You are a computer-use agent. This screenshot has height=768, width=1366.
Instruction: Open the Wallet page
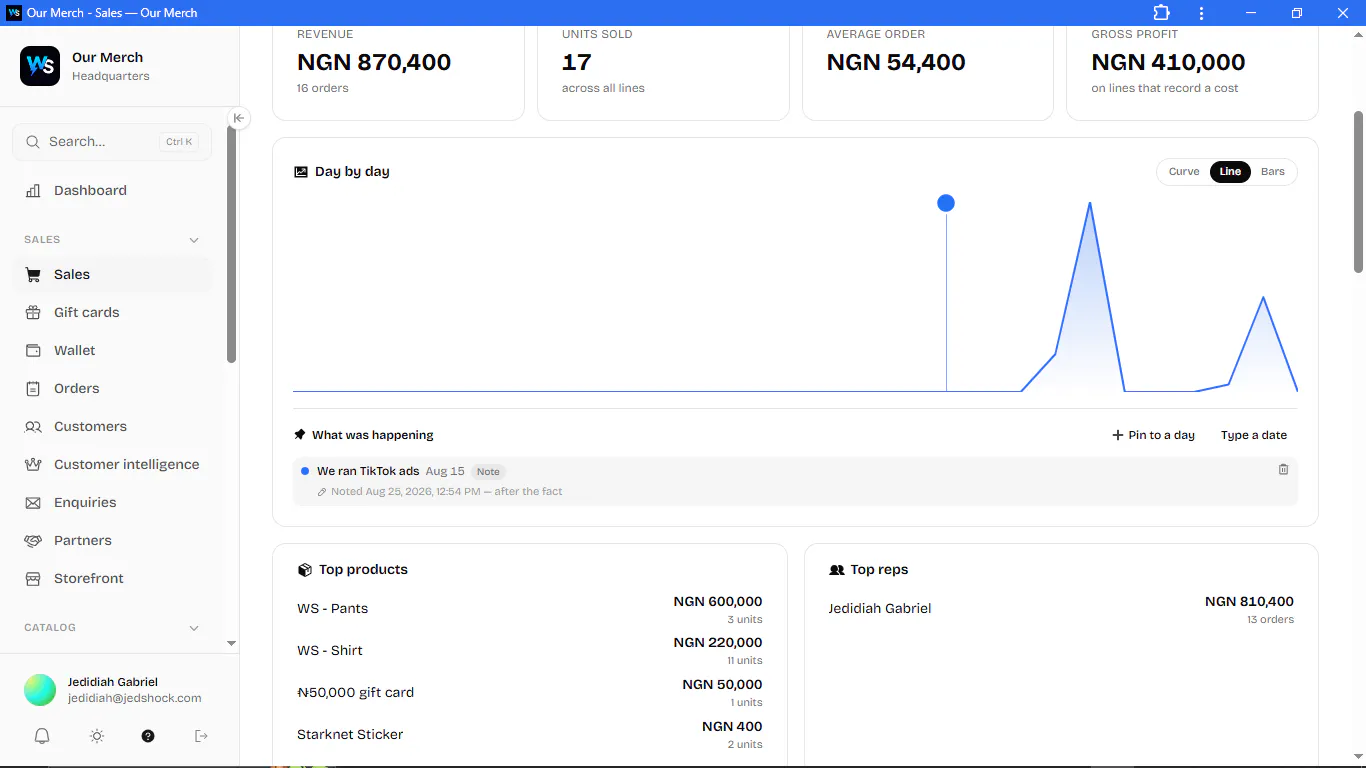click(112, 351)
